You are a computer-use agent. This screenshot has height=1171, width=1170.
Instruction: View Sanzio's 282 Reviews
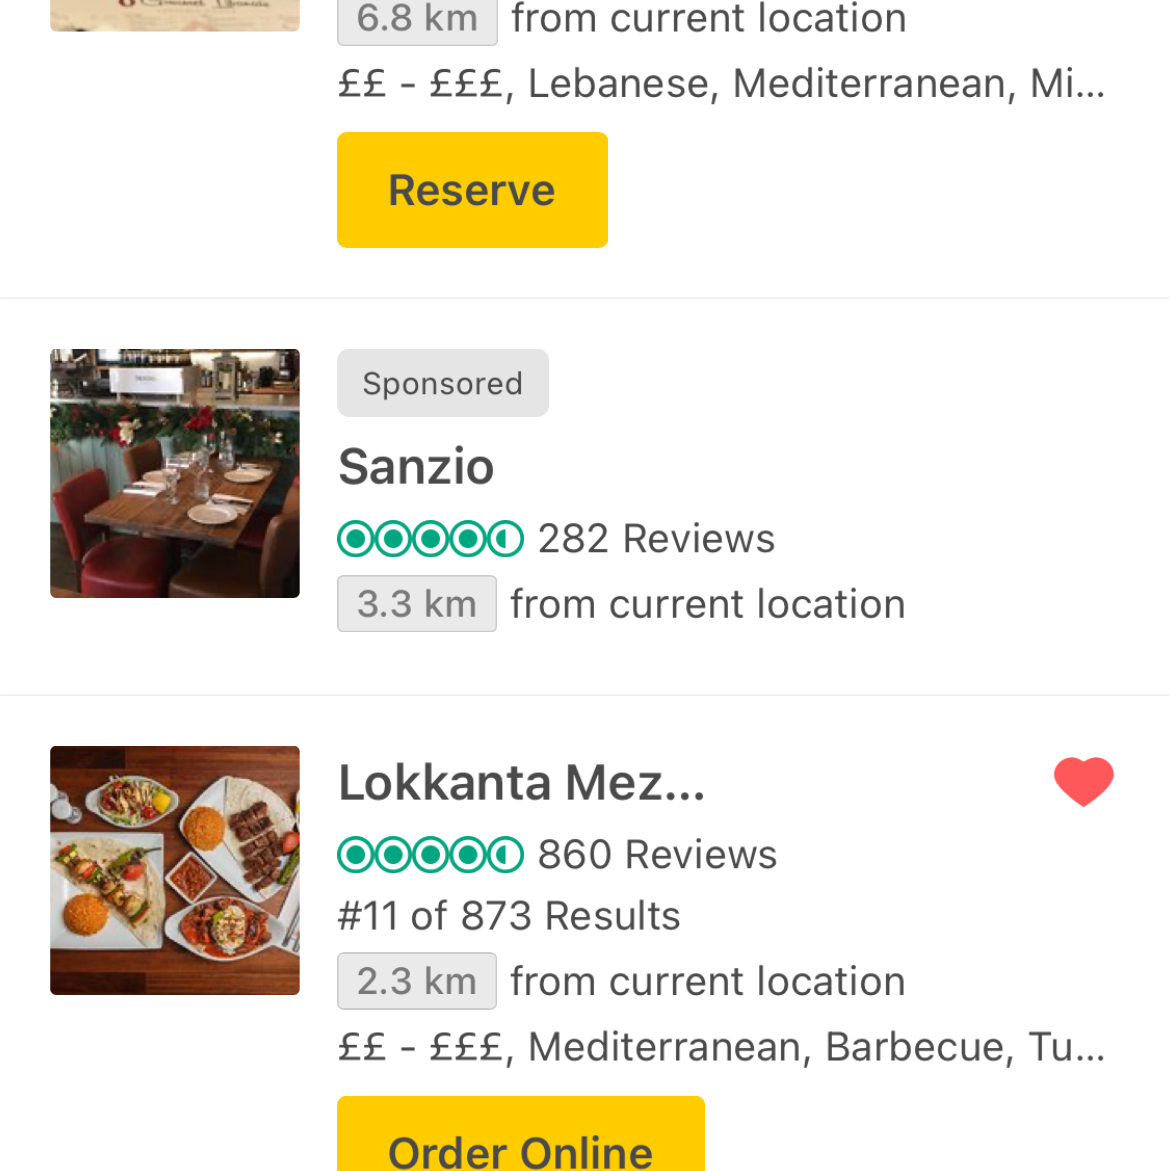[656, 539]
